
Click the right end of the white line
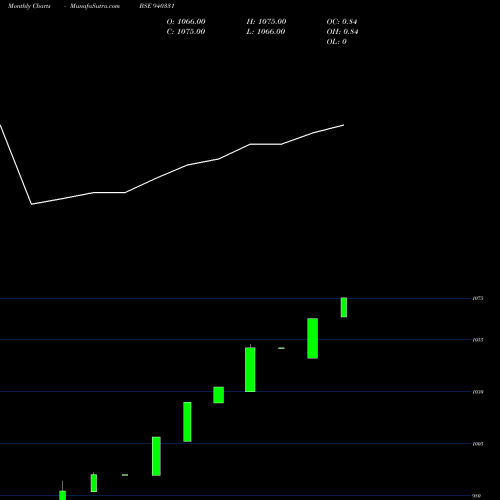[x=344, y=125]
